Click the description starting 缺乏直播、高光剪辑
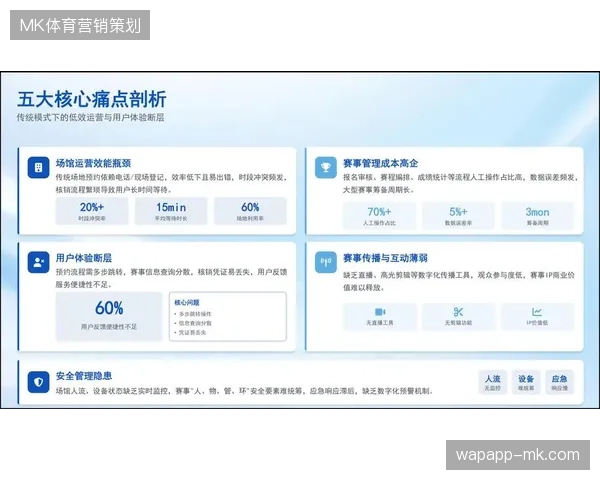 point(458,281)
